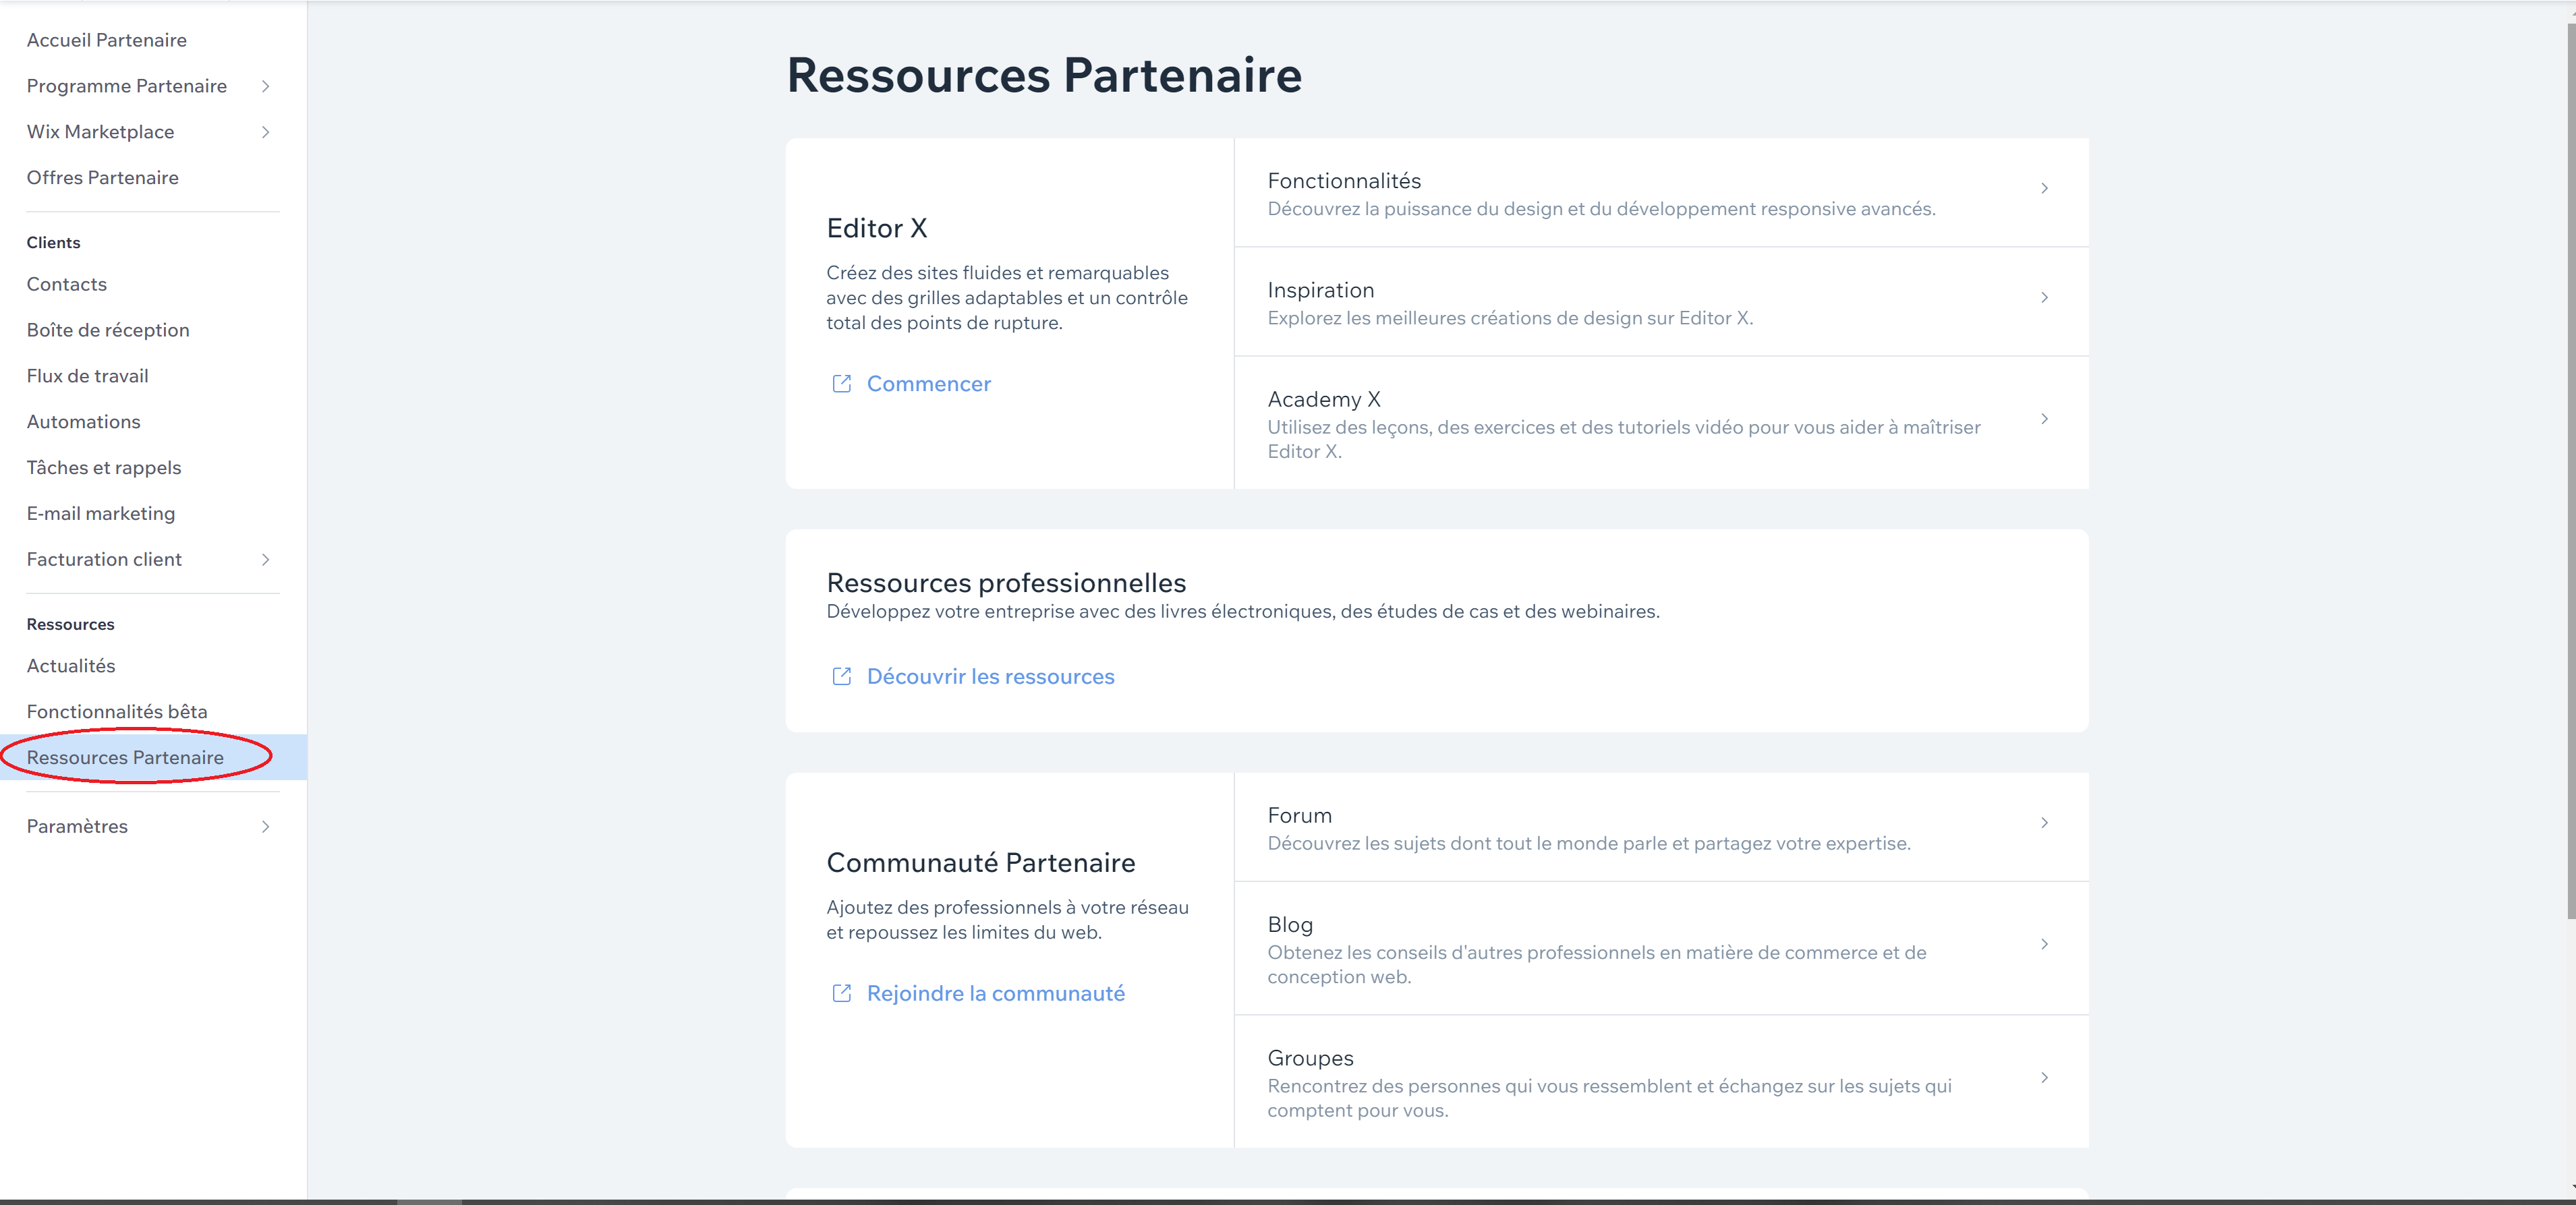Click the Ressources section label in sidebar

70,624
